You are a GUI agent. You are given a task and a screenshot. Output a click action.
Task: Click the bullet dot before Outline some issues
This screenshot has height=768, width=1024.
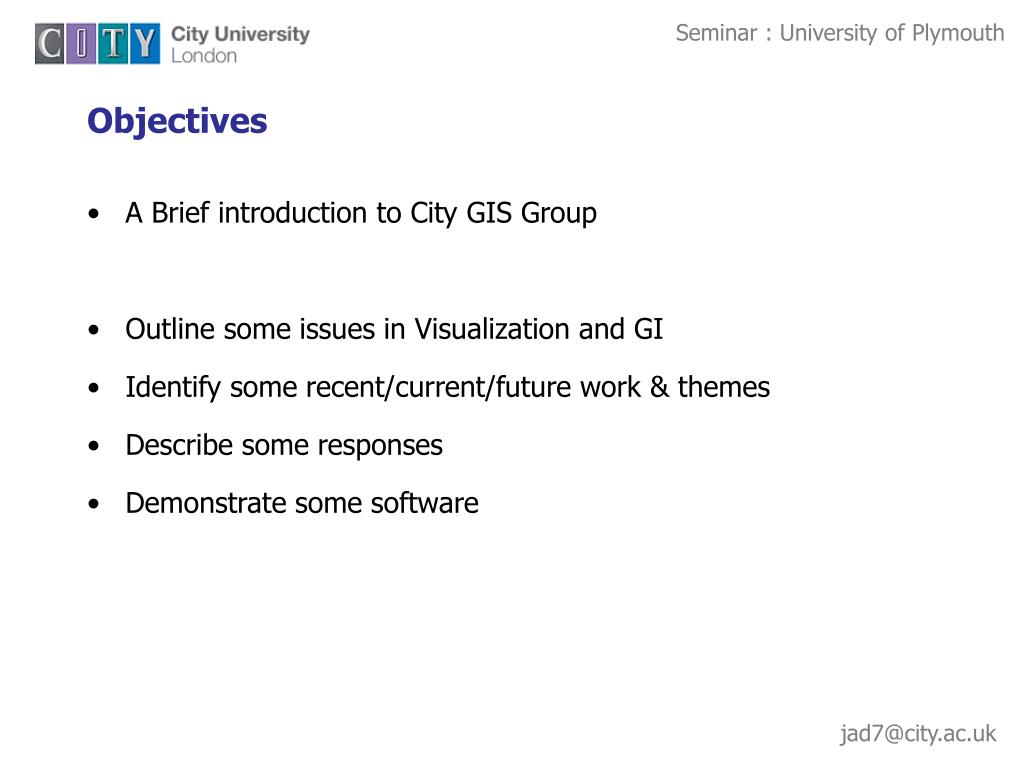click(94, 330)
